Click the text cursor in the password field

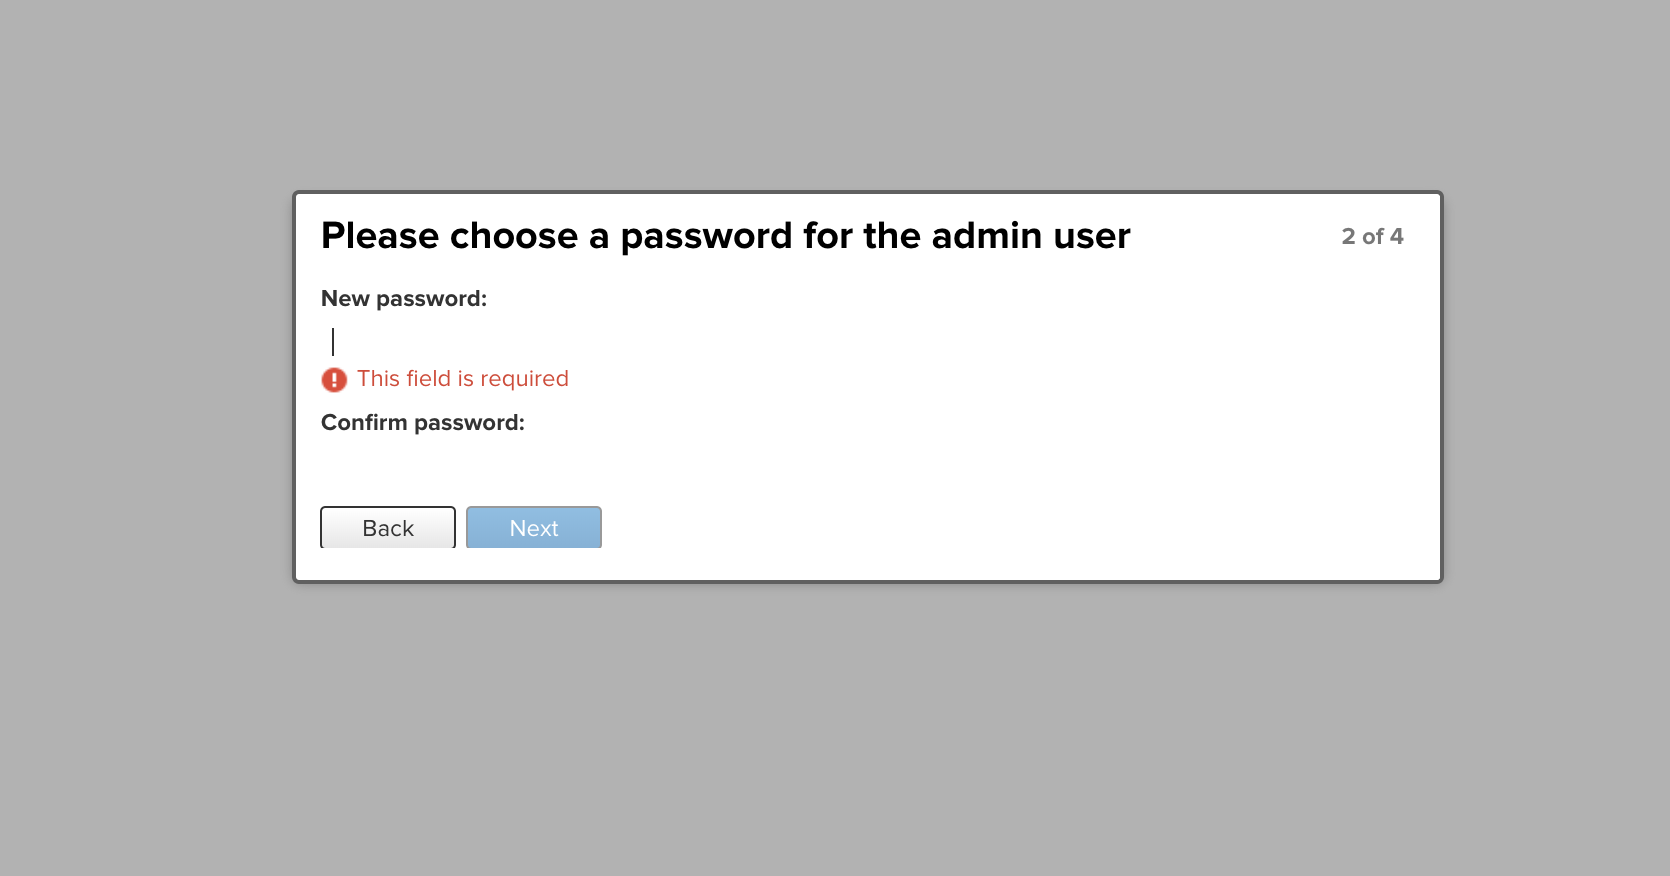click(334, 341)
